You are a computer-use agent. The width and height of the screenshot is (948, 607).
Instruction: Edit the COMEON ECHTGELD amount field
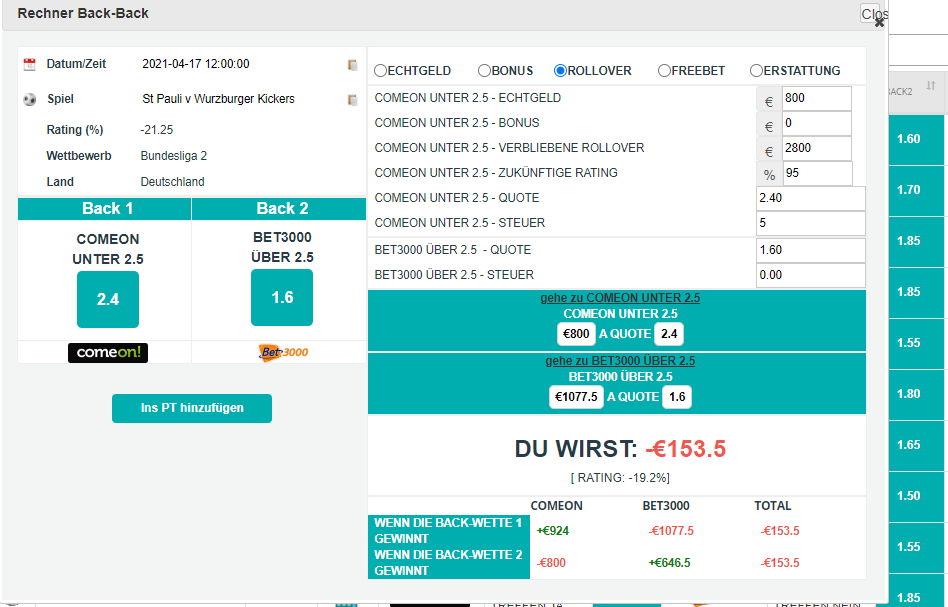tap(816, 99)
